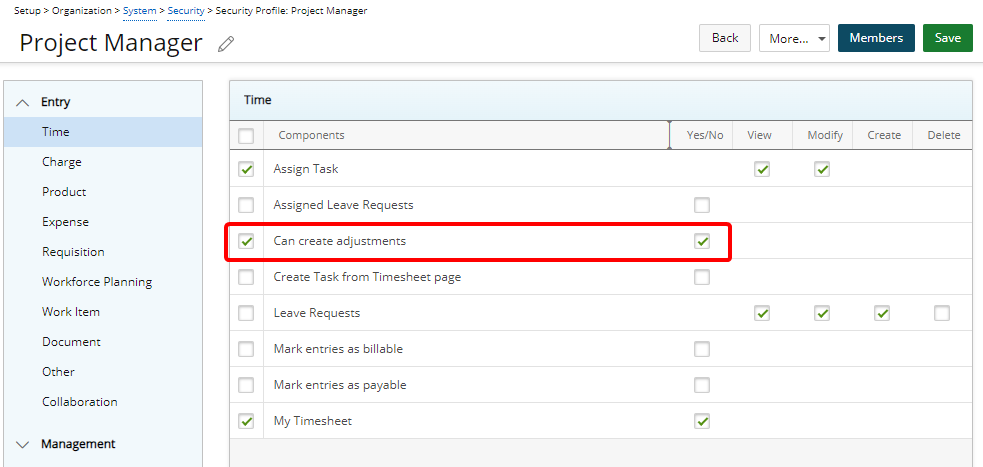Image resolution: width=983 pixels, height=467 pixels.
Task: Open the Security breadcrumb link
Action: [x=185, y=11]
